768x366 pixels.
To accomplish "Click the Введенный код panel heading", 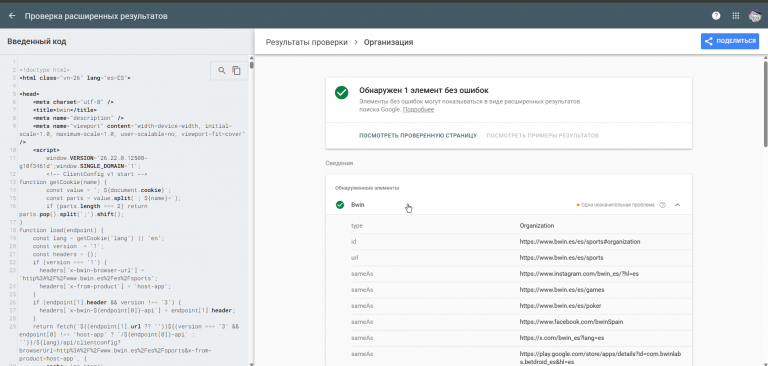I will click(37, 42).
